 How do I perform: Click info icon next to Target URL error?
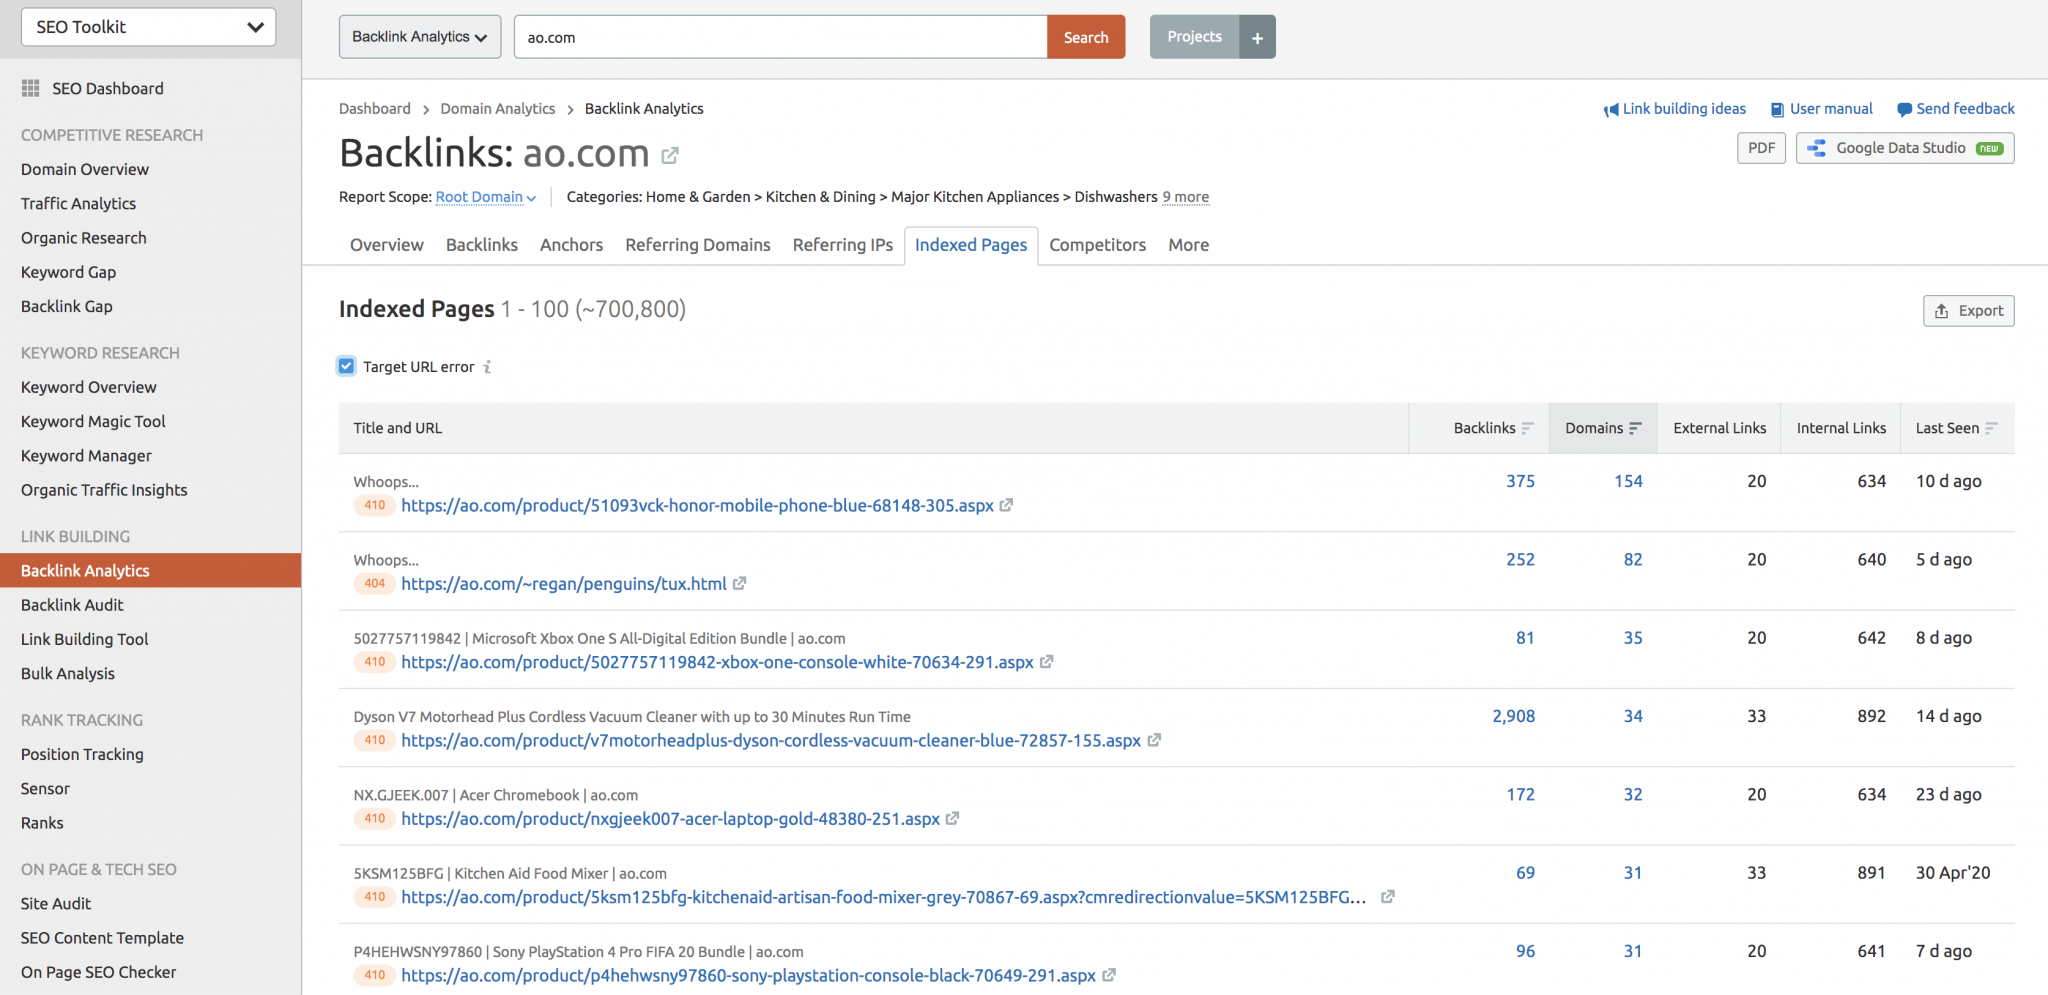point(487,367)
